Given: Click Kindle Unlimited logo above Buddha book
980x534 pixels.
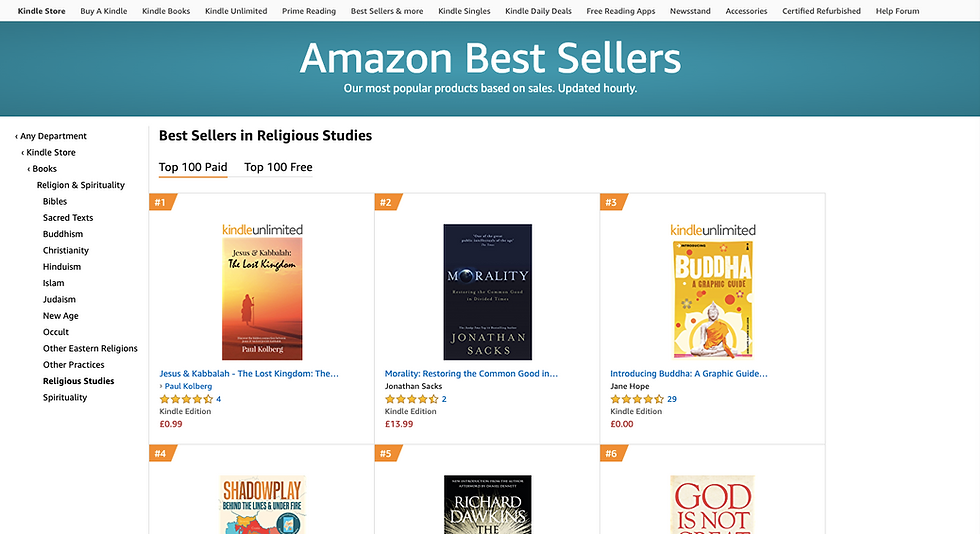Looking at the screenshot, I should [x=712, y=230].
